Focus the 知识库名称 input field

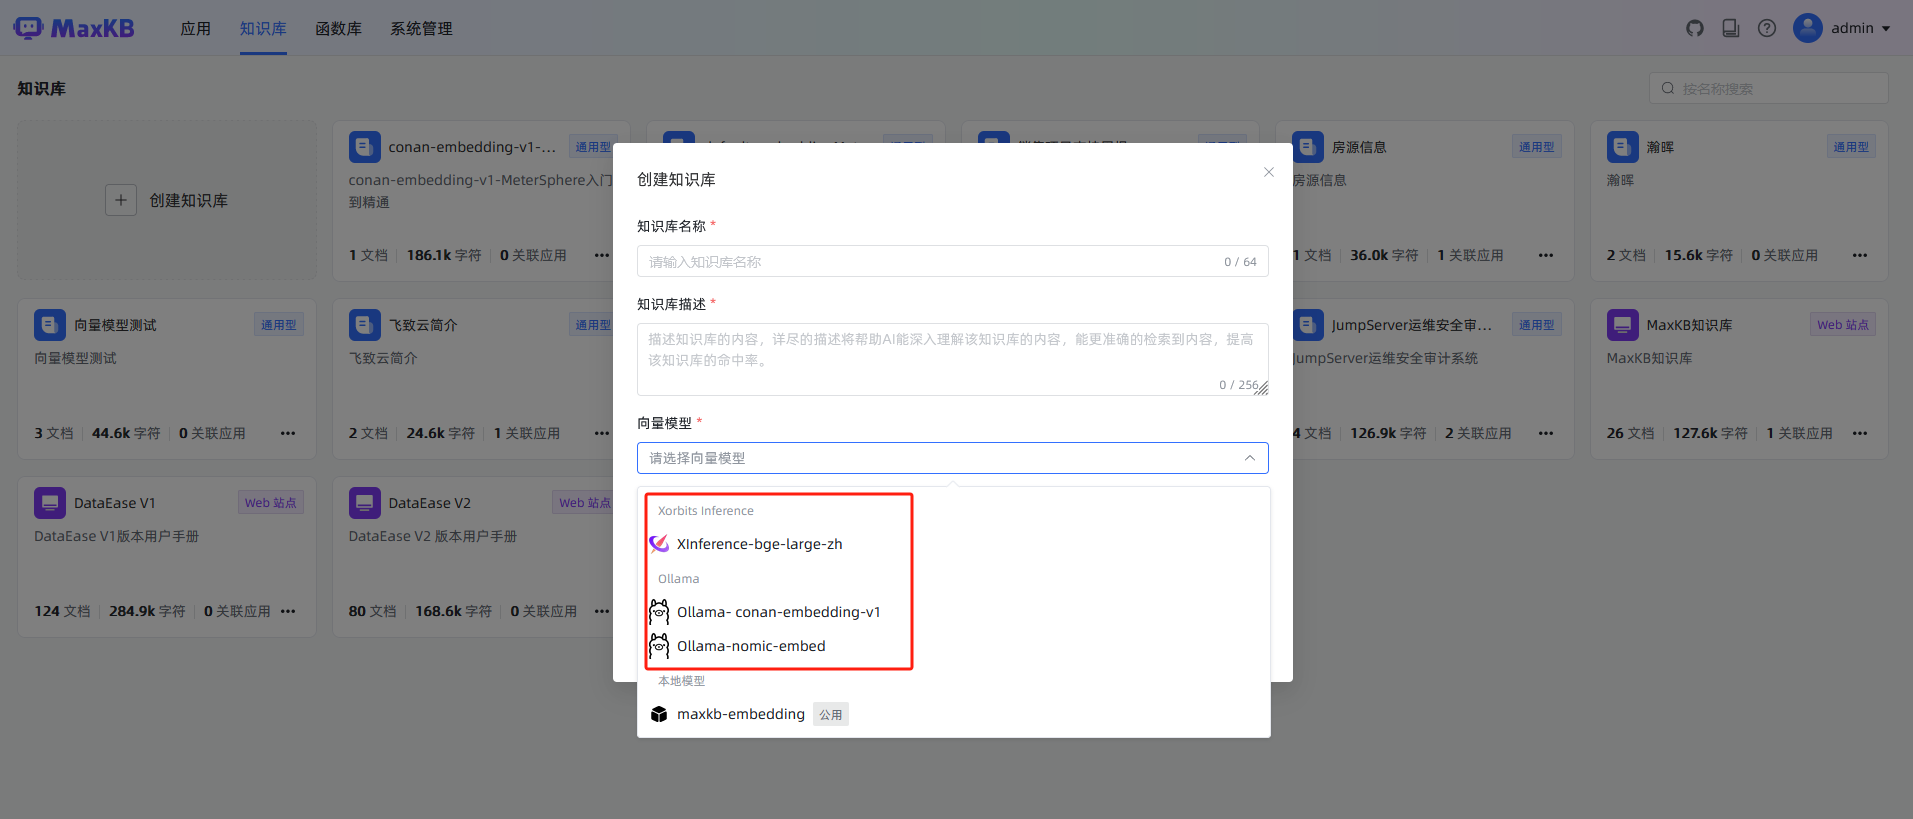953,262
